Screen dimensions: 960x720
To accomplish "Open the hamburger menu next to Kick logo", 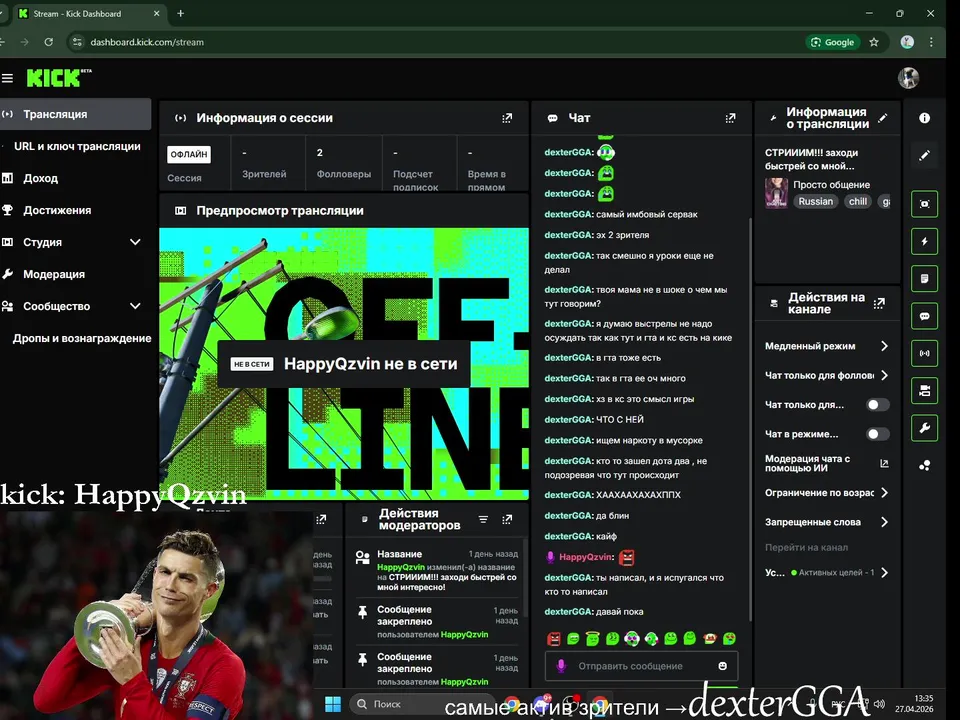I will (x=7, y=78).
